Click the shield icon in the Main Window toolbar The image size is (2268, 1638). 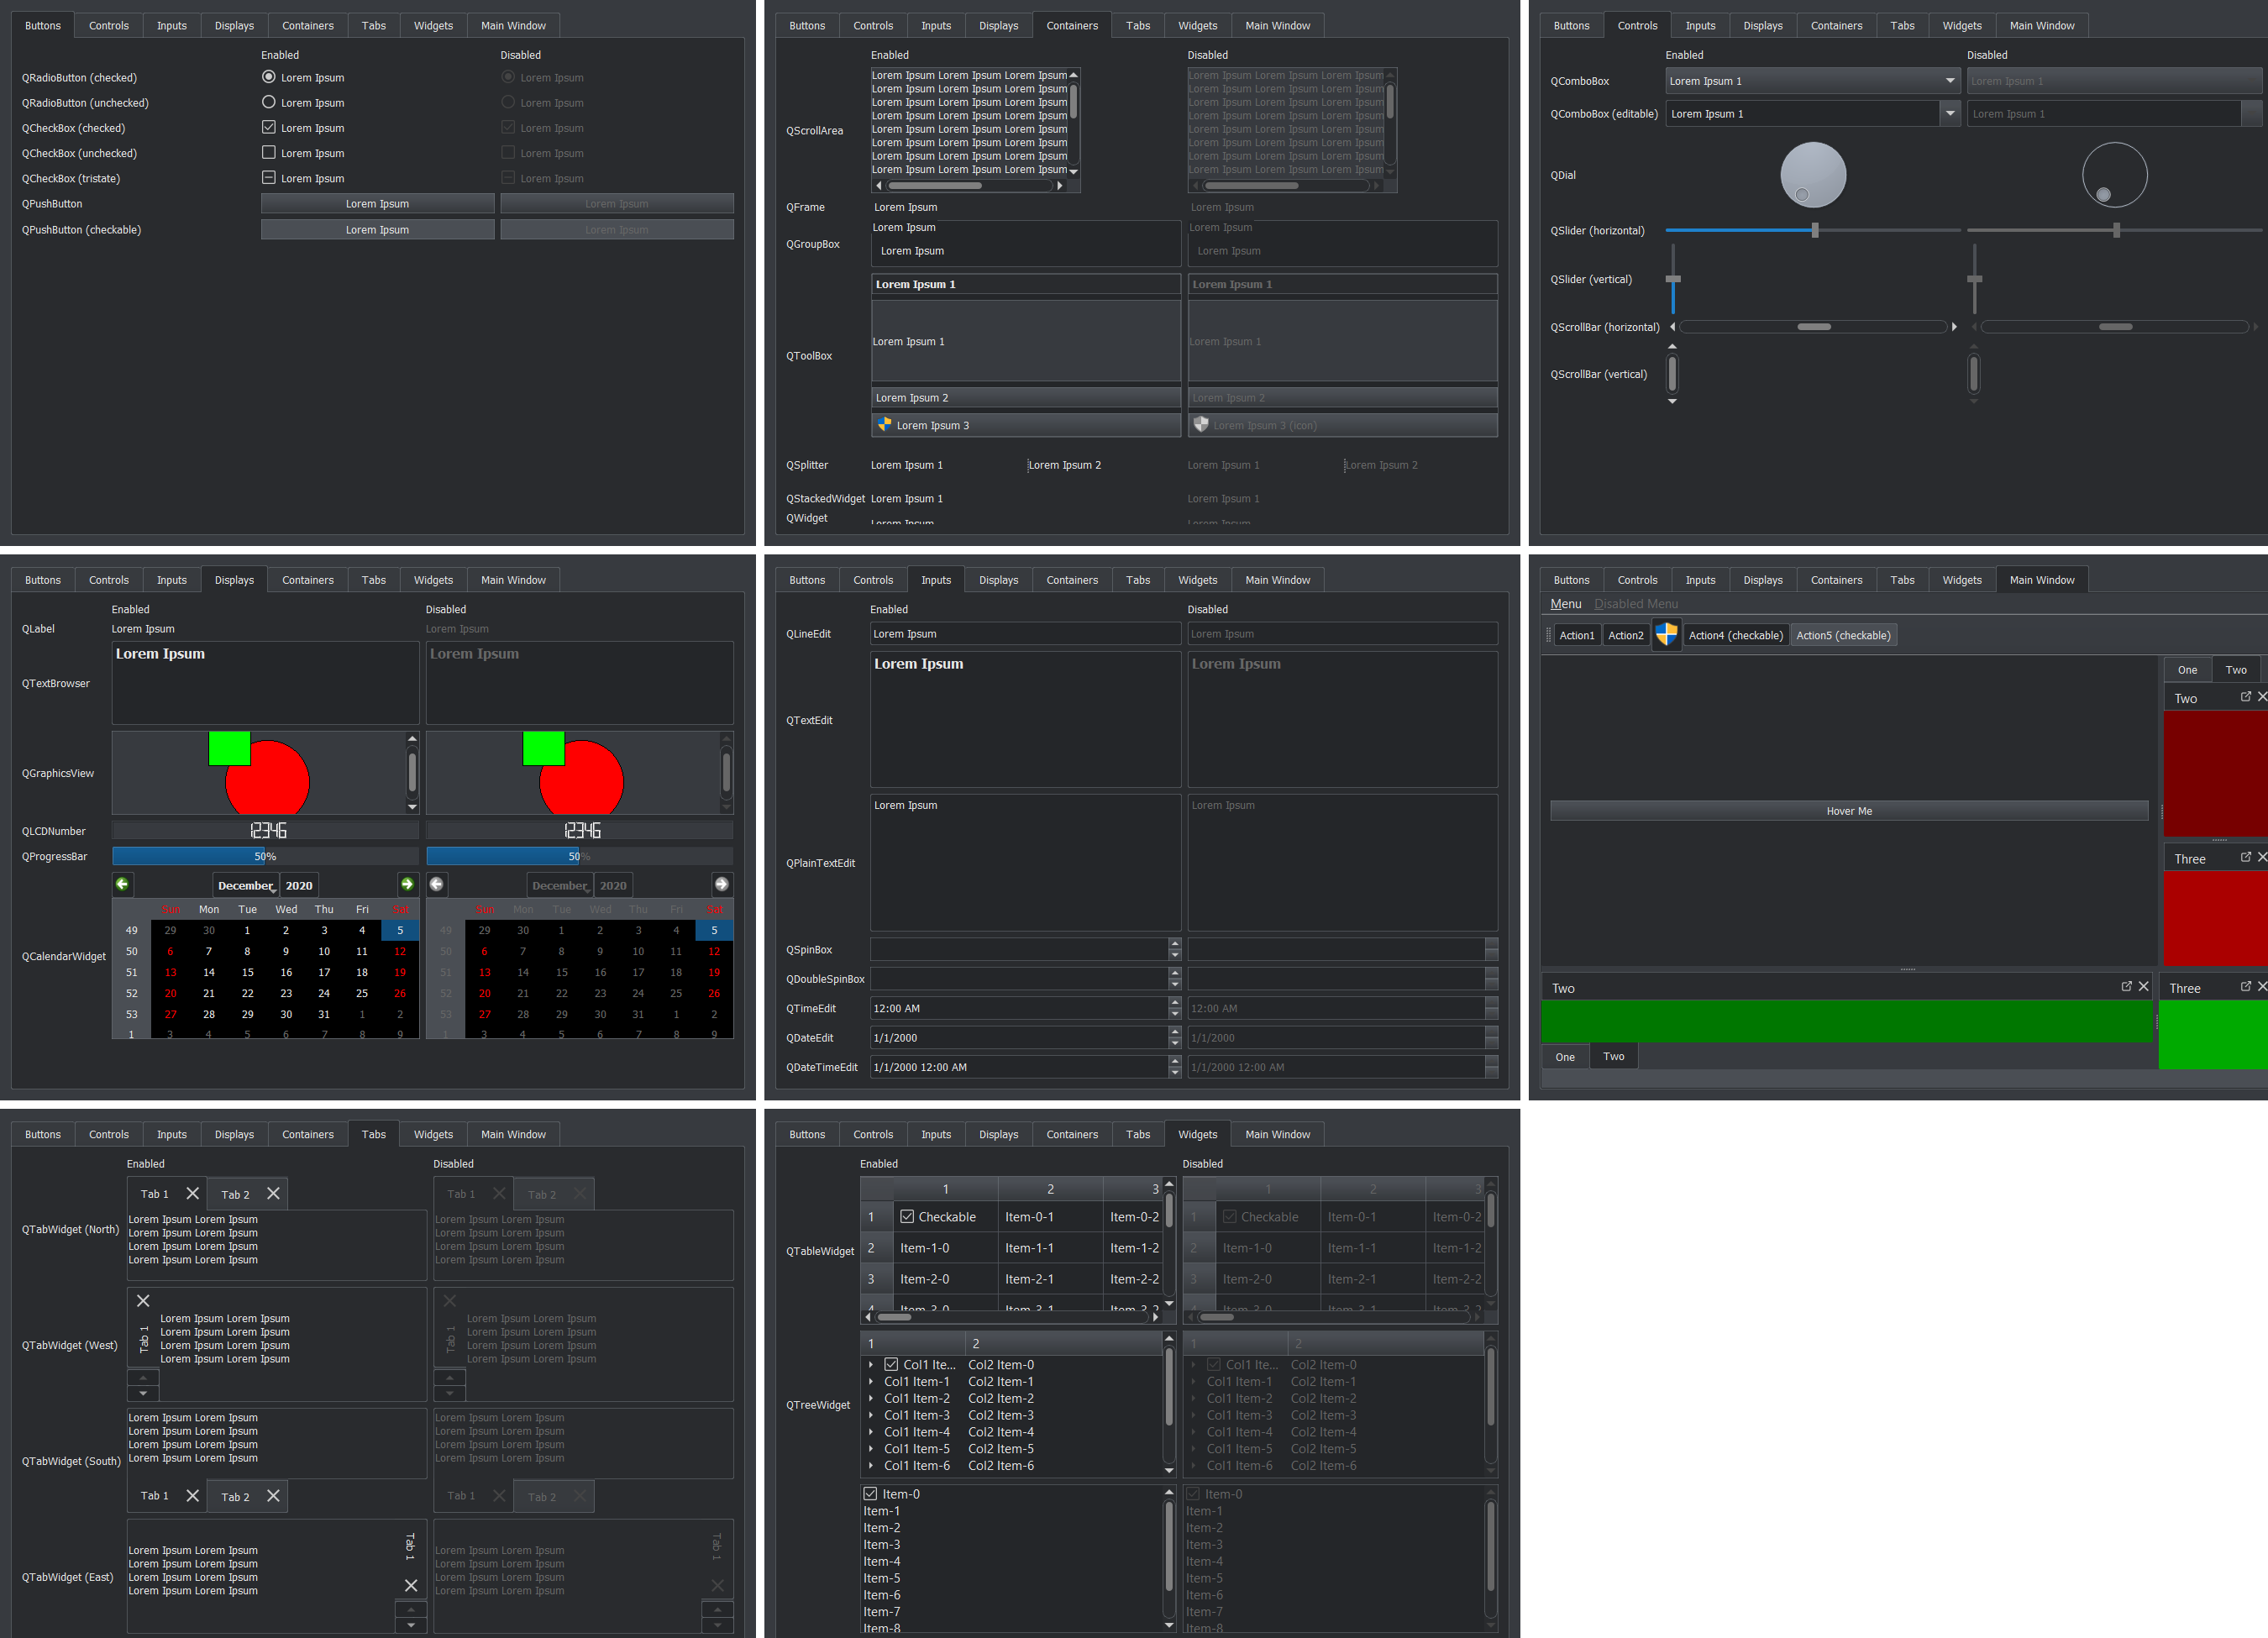(1666, 635)
